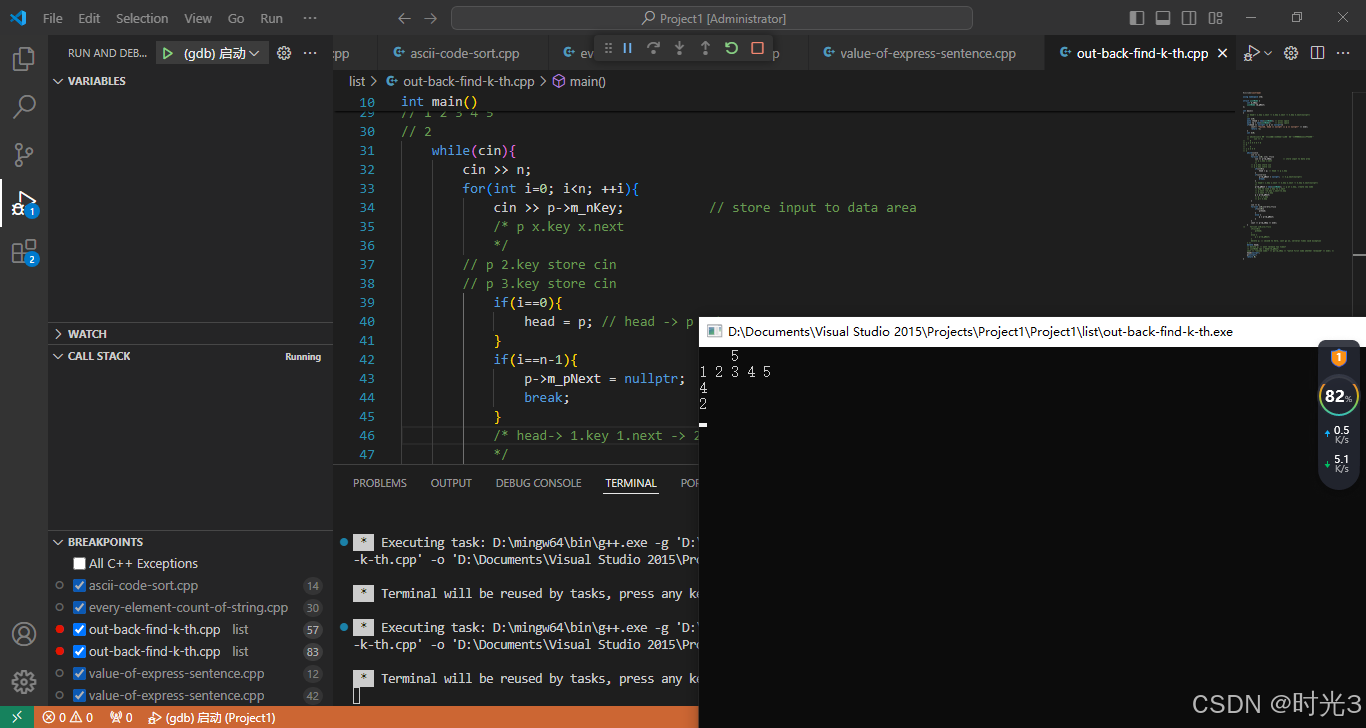Image resolution: width=1366 pixels, height=728 pixels.
Task: Click Step Over in the debug toolbar
Action: [654, 48]
